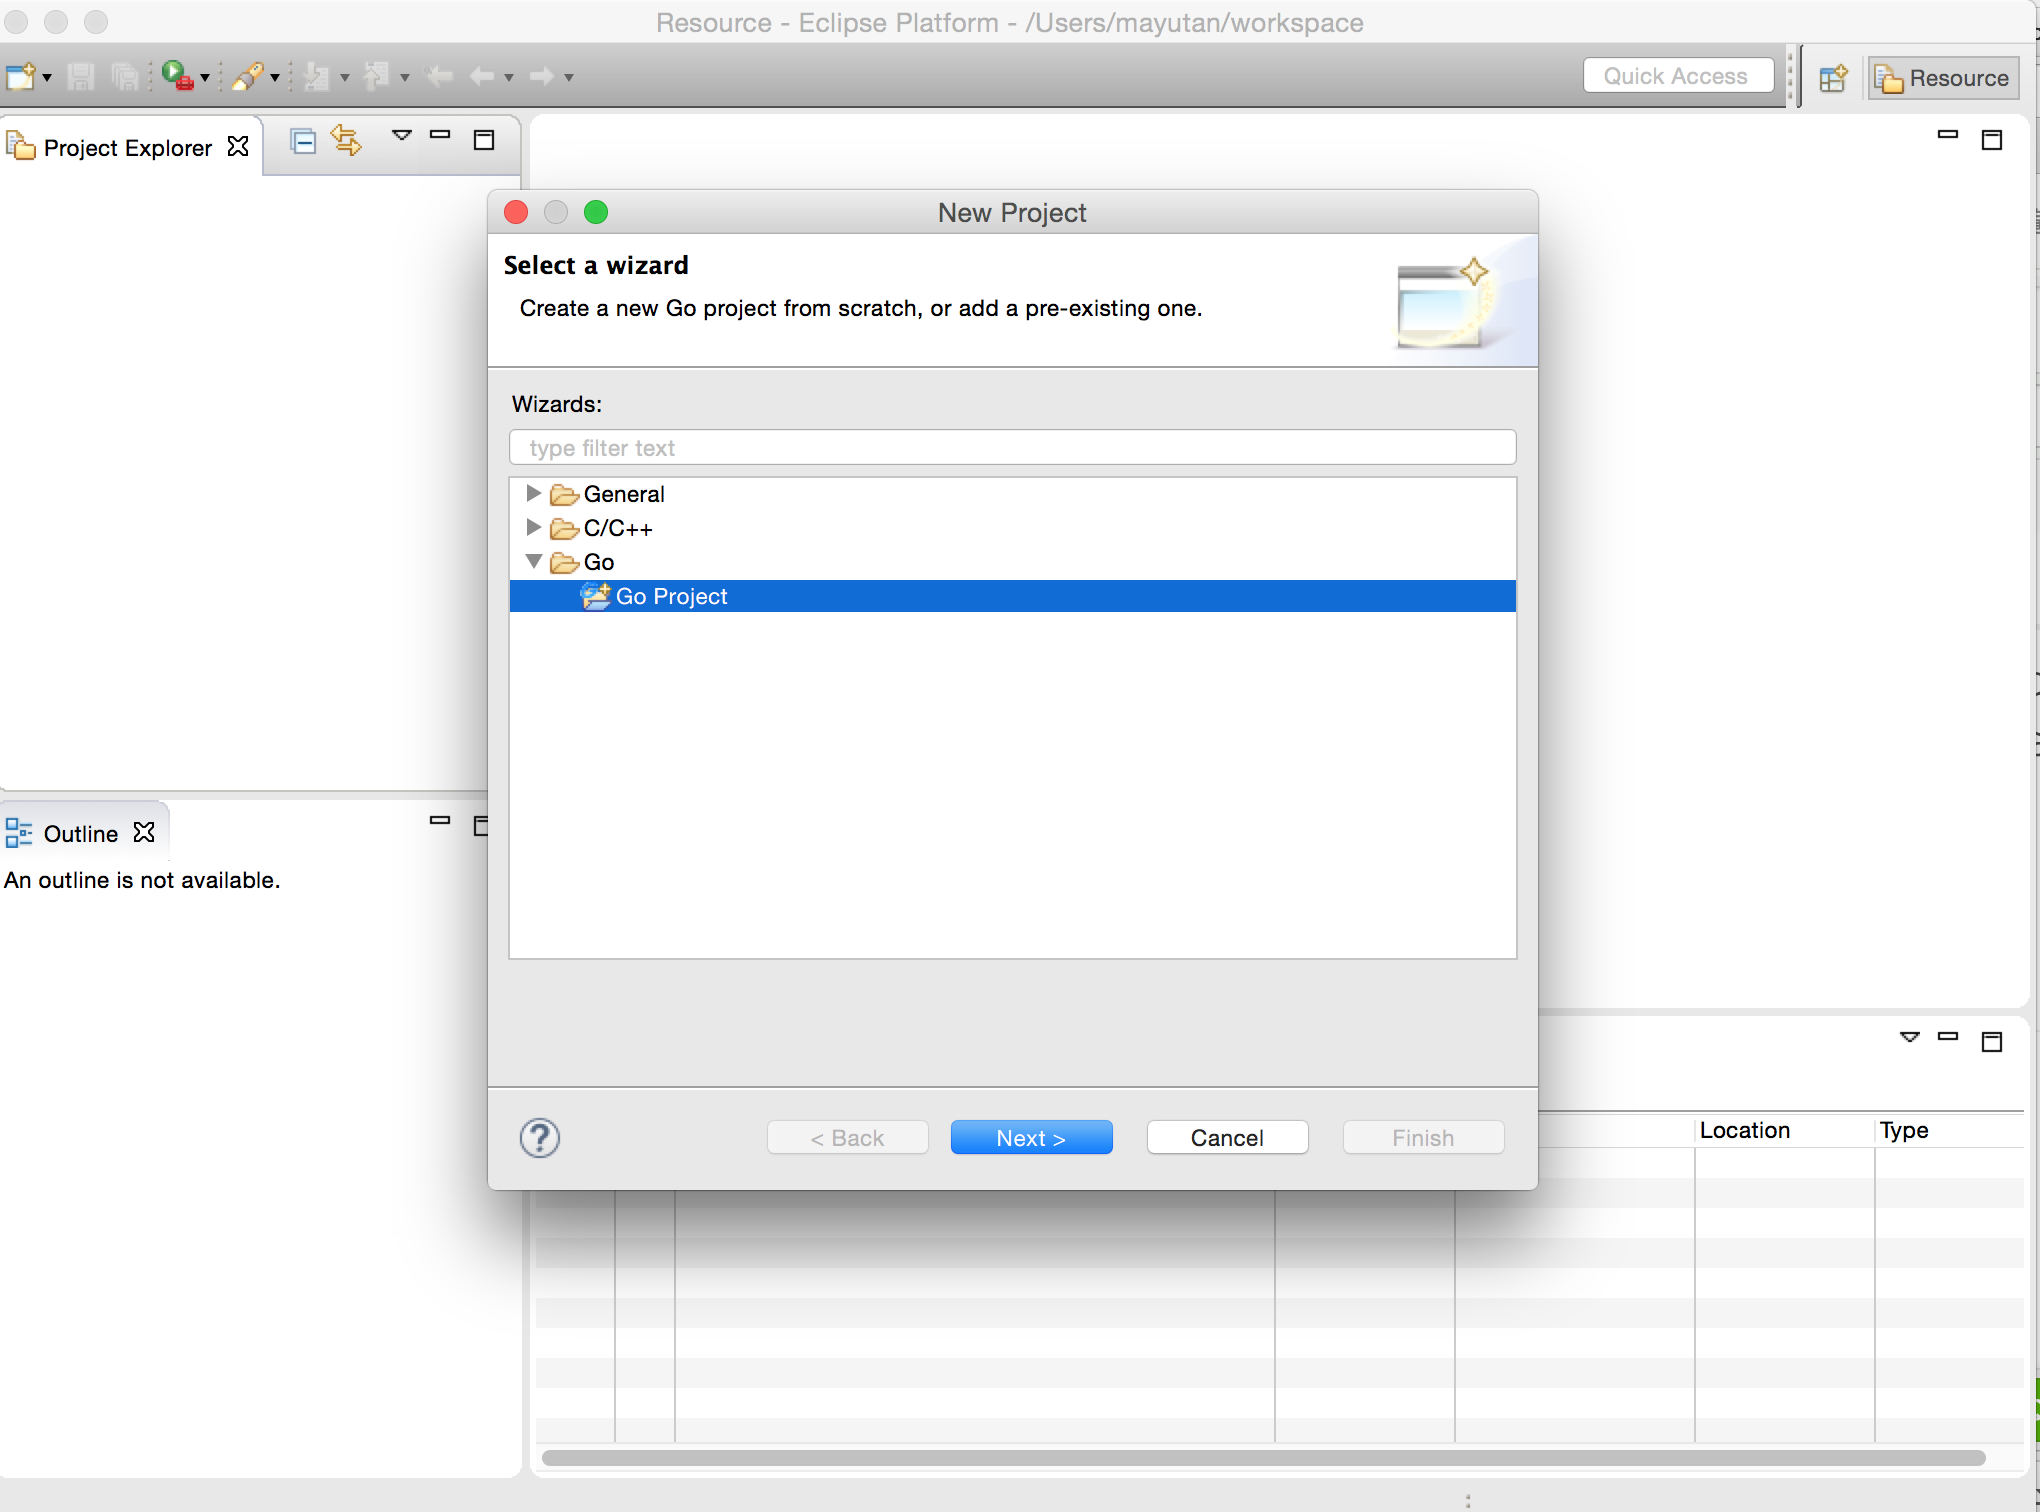
Task: Open the Forward history dropdown arrow
Action: pyautogui.click(x=569, y=78)
